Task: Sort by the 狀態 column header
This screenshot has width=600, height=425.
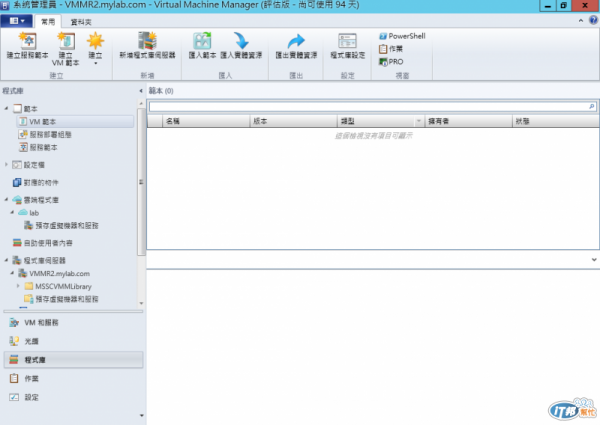Action: tap(556, 121)
